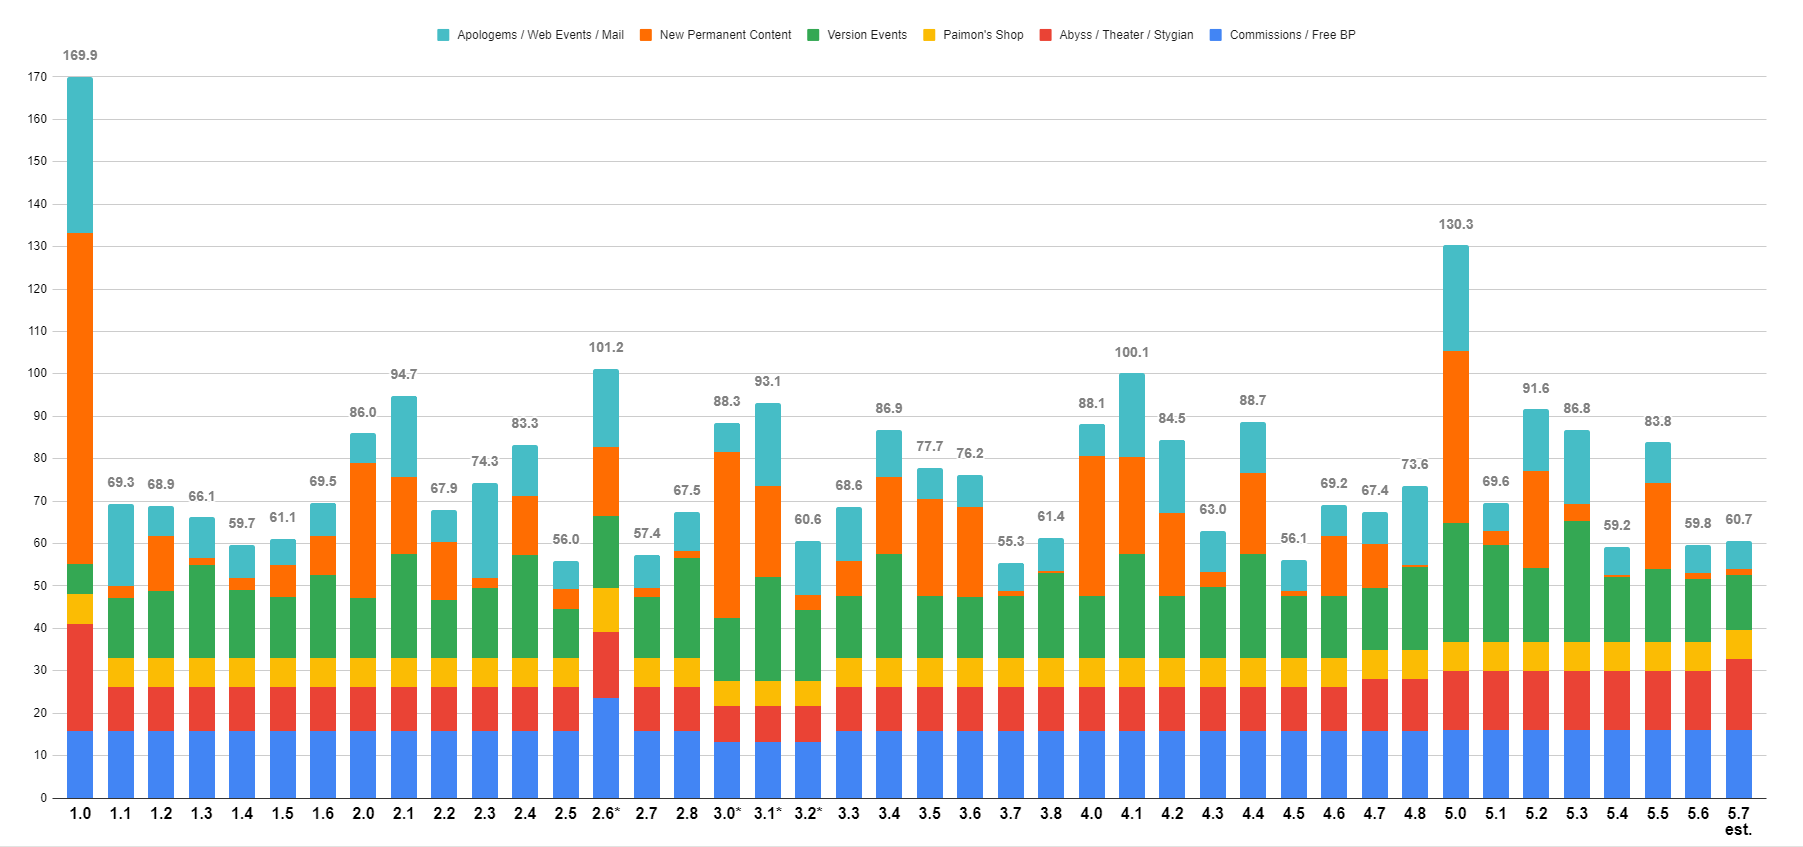Click the teal segment of bar 4.1
The height and width of the screenshot is (847, 1803).
coord(1132,415)
